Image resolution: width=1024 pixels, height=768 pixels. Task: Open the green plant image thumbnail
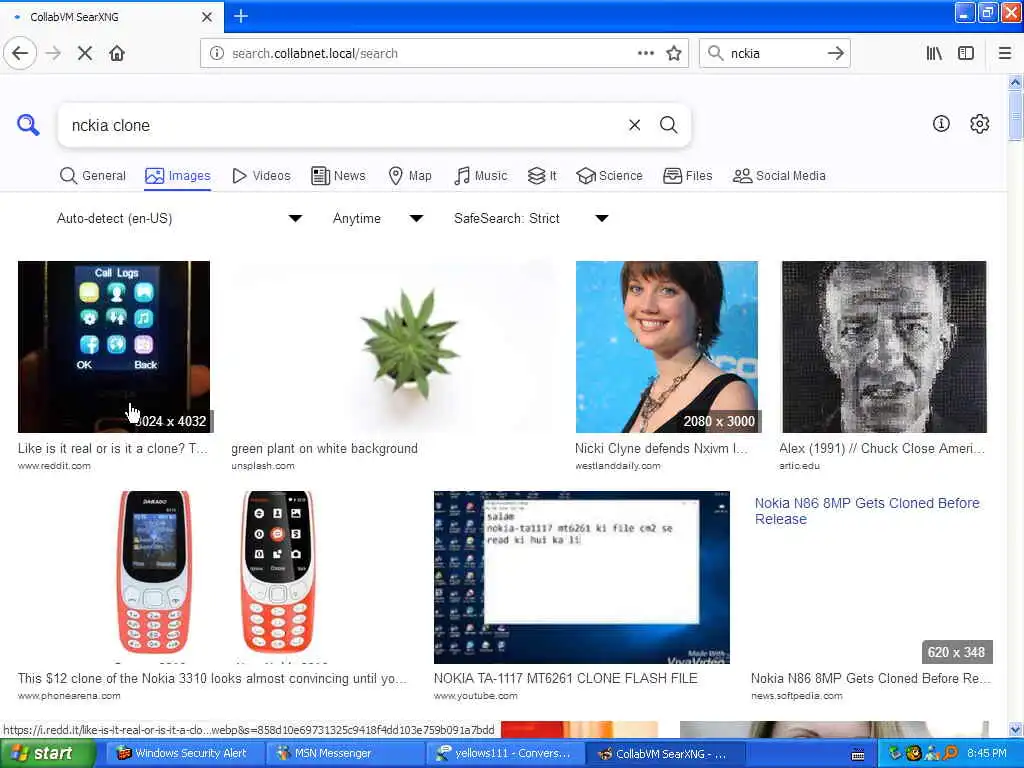pyautogui.click(x=393, y=347)
